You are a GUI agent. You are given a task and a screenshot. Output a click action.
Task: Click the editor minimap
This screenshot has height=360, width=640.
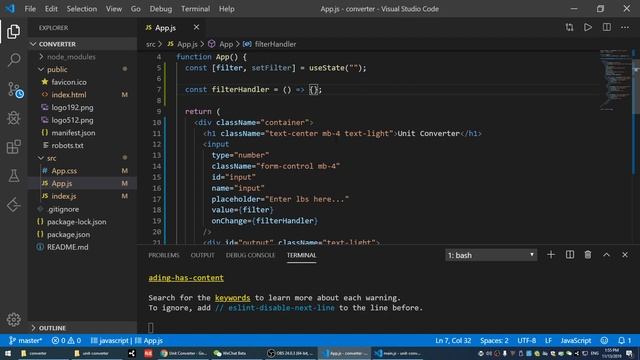point(615,80)
